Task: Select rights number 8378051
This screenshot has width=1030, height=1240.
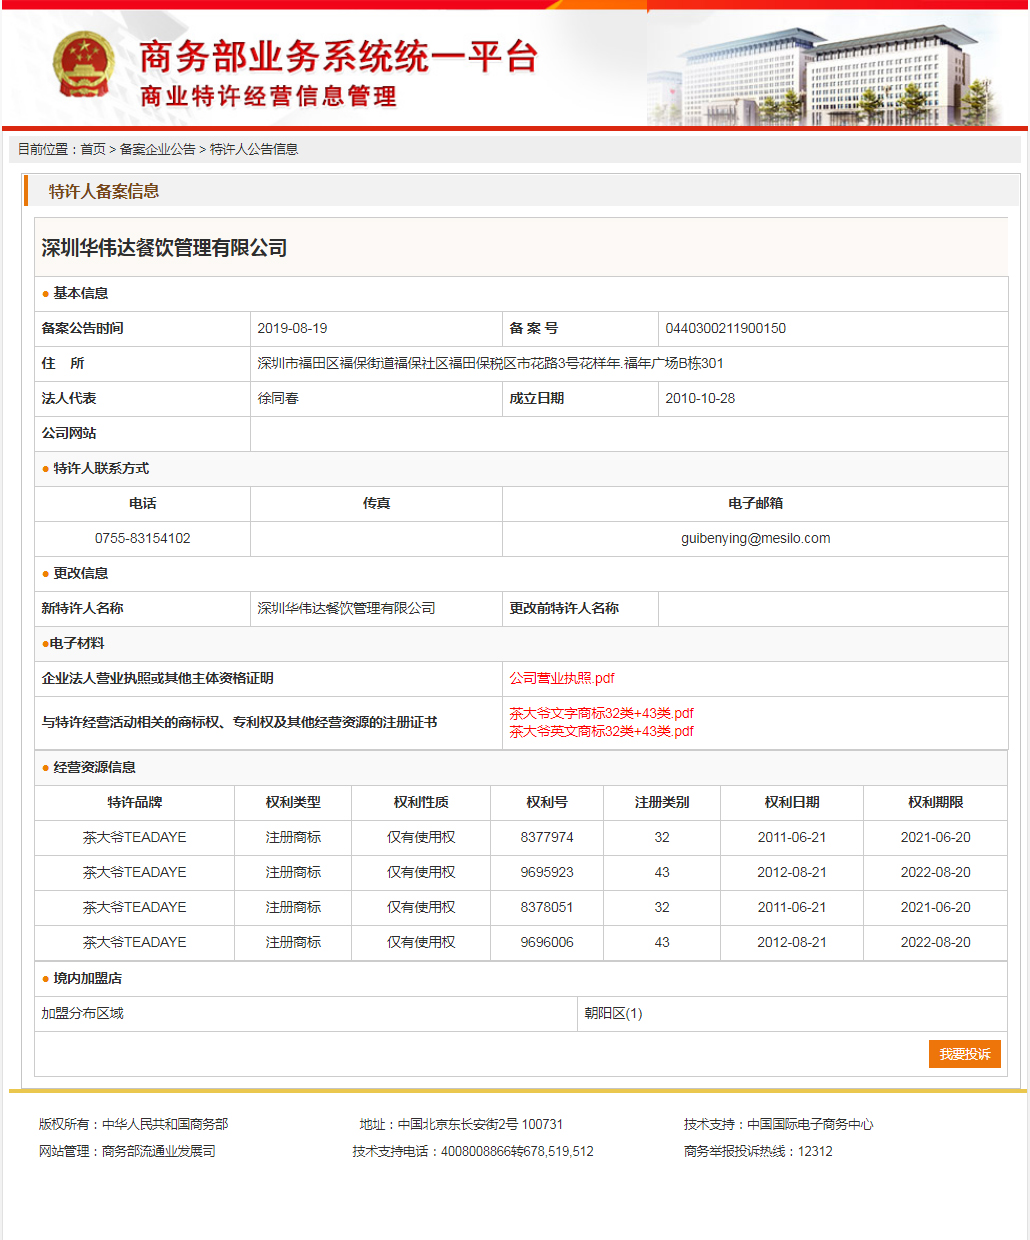Action: tap(547, 907)
